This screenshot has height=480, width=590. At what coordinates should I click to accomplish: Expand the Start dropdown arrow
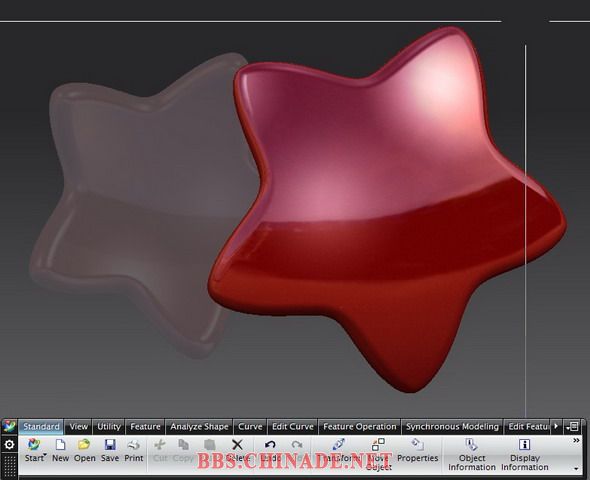click(x=45, y=455)
